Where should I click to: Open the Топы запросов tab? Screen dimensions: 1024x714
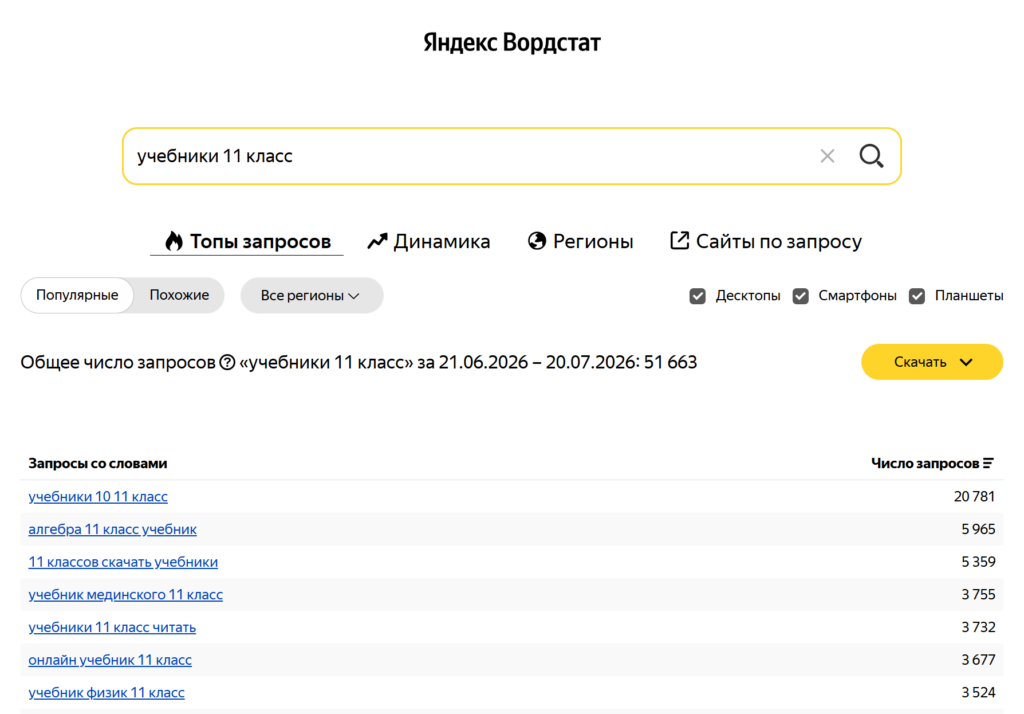pyautogui.click(x=248, y=241)
